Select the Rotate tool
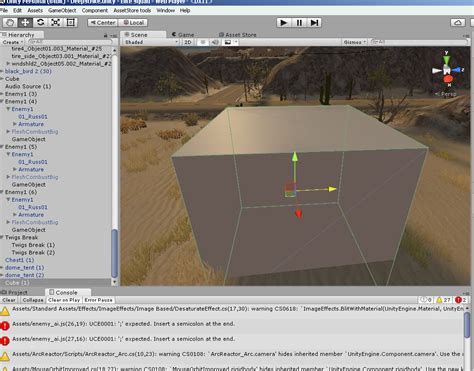474x371 pixels. click(x=40, y=23)
